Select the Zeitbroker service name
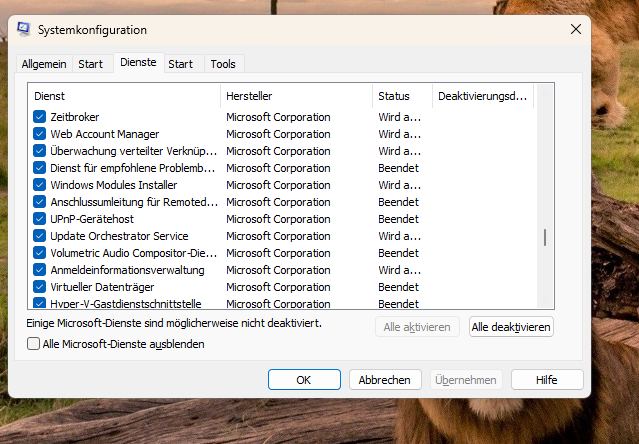The image size is (639, 444). (x=75, y=117)
